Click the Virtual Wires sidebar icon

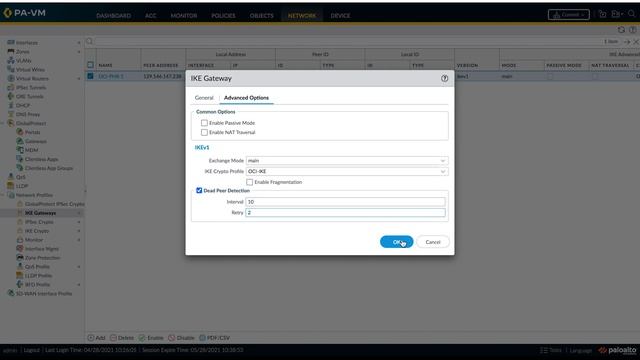coord(11,69)
